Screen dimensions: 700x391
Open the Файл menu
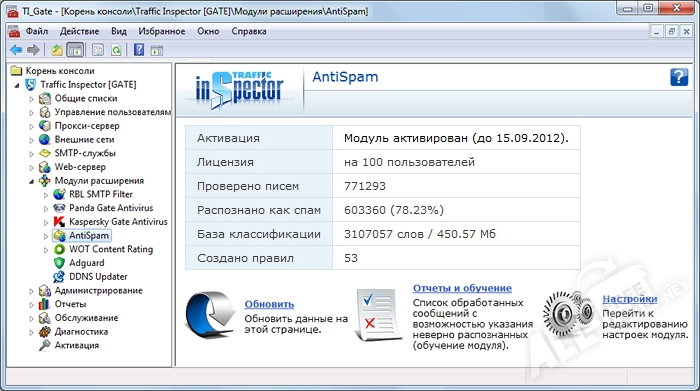click(x=37, y=31)
